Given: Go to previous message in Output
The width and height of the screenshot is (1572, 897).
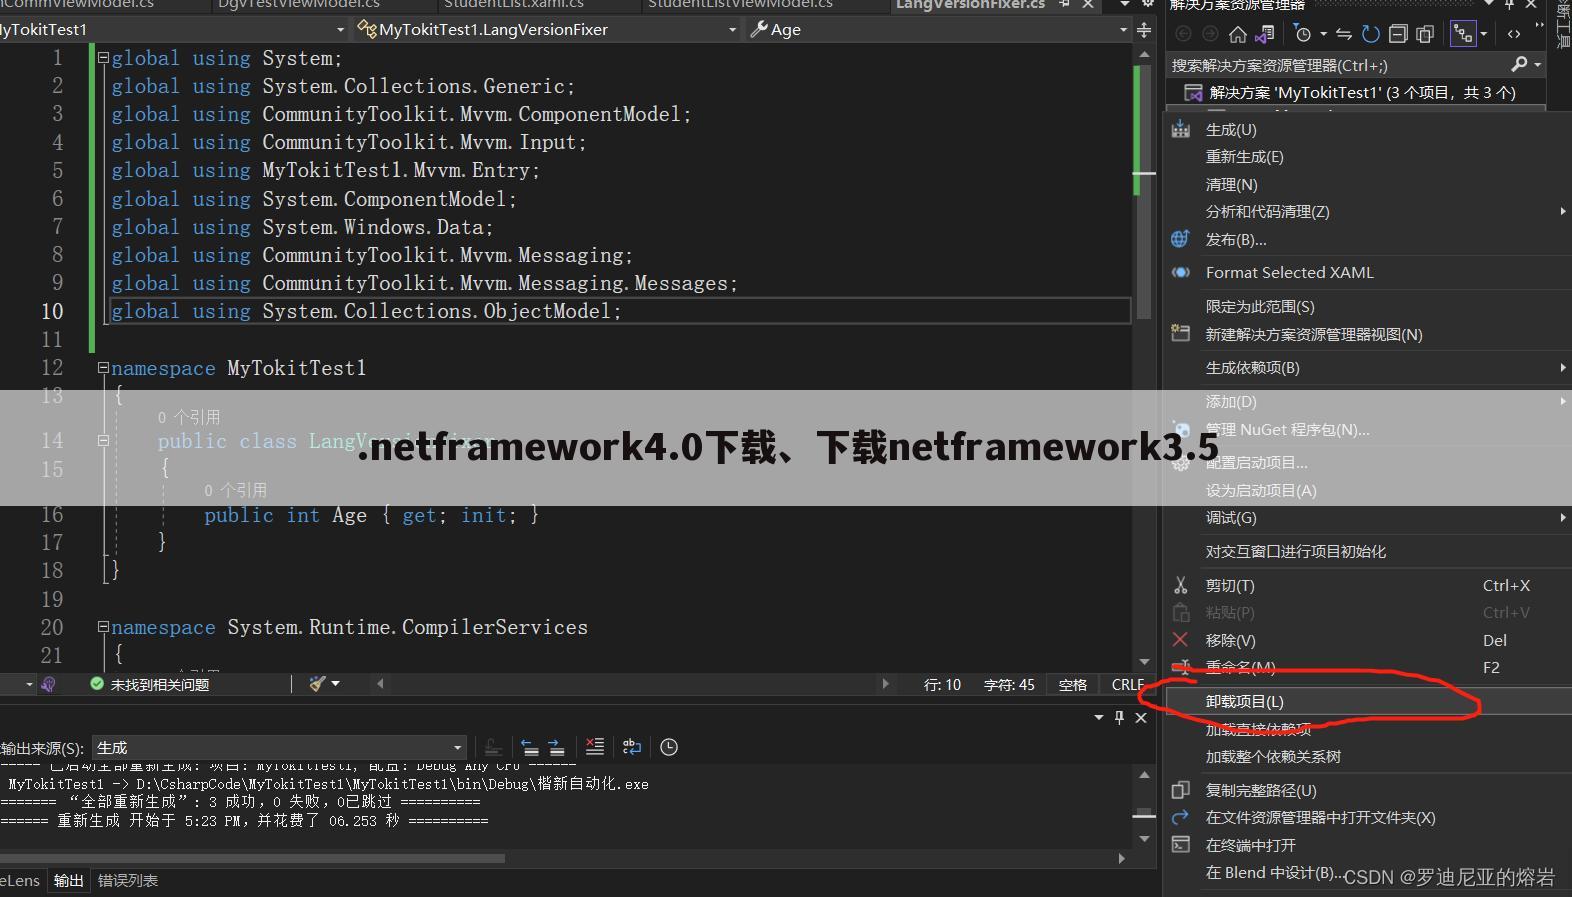Looking at the screenshot, I should [530, 747].
